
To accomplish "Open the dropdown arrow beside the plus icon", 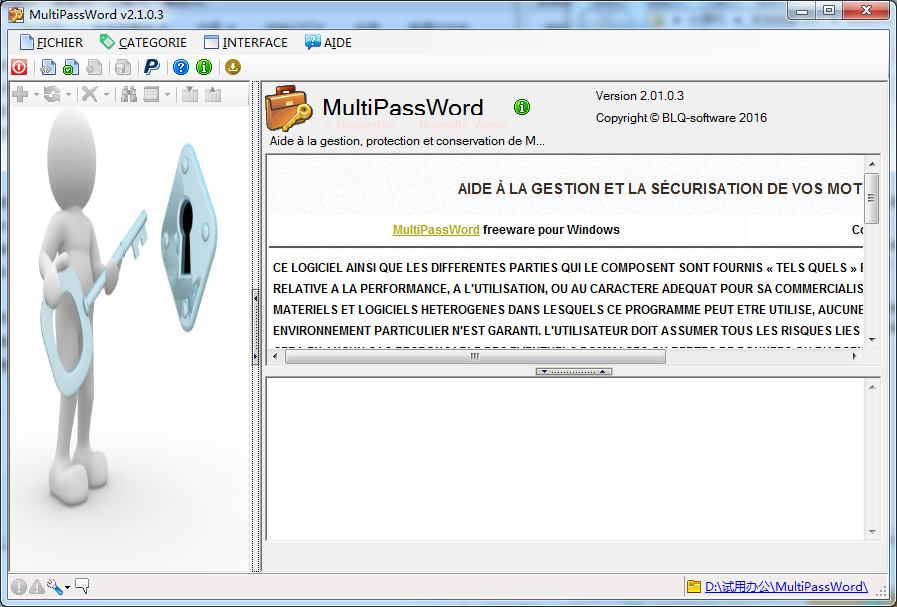I will (36, 94).
